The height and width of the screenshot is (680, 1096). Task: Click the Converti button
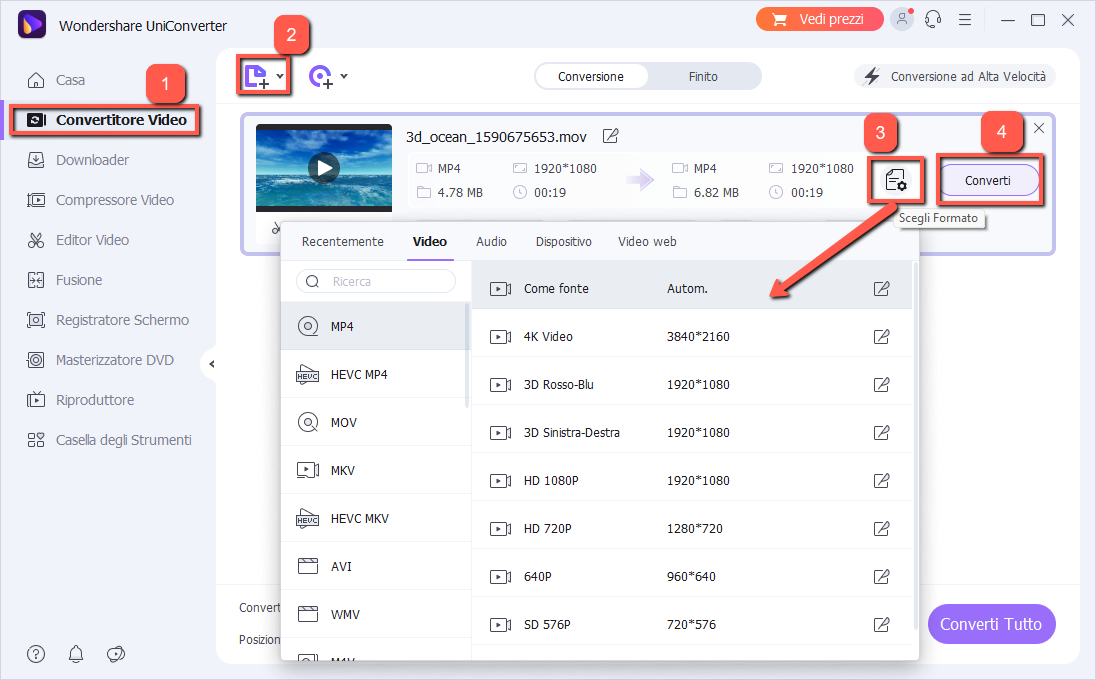tap(988, 181)
